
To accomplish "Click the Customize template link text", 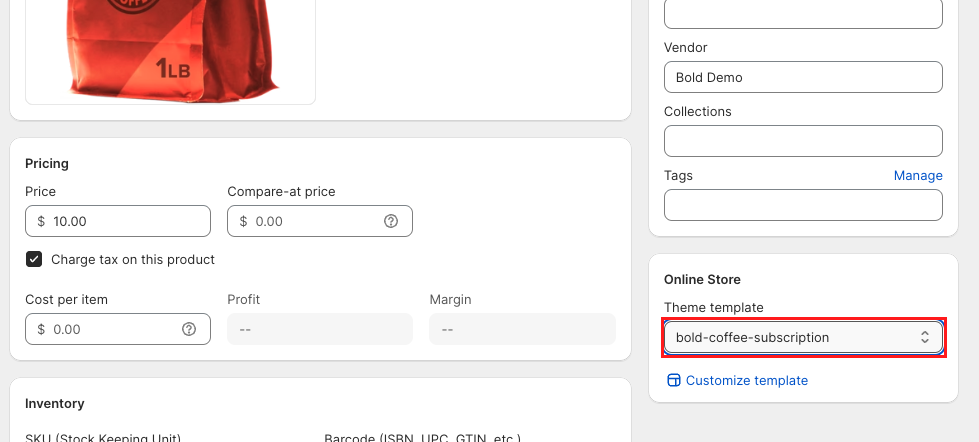I will [746, 380].
